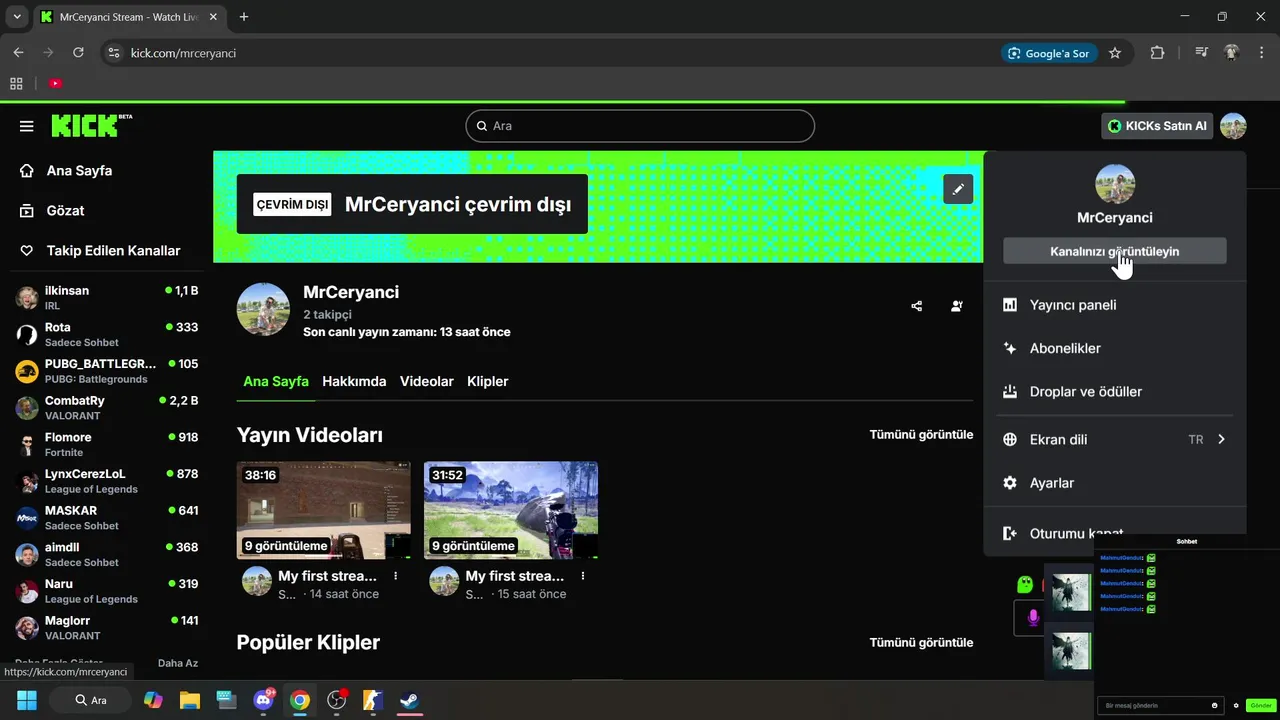Image resolution: width=1280 pixels, height=720 pixels.
Task: Open the profile avatar at top right
Action: [x=1233, y=126]
